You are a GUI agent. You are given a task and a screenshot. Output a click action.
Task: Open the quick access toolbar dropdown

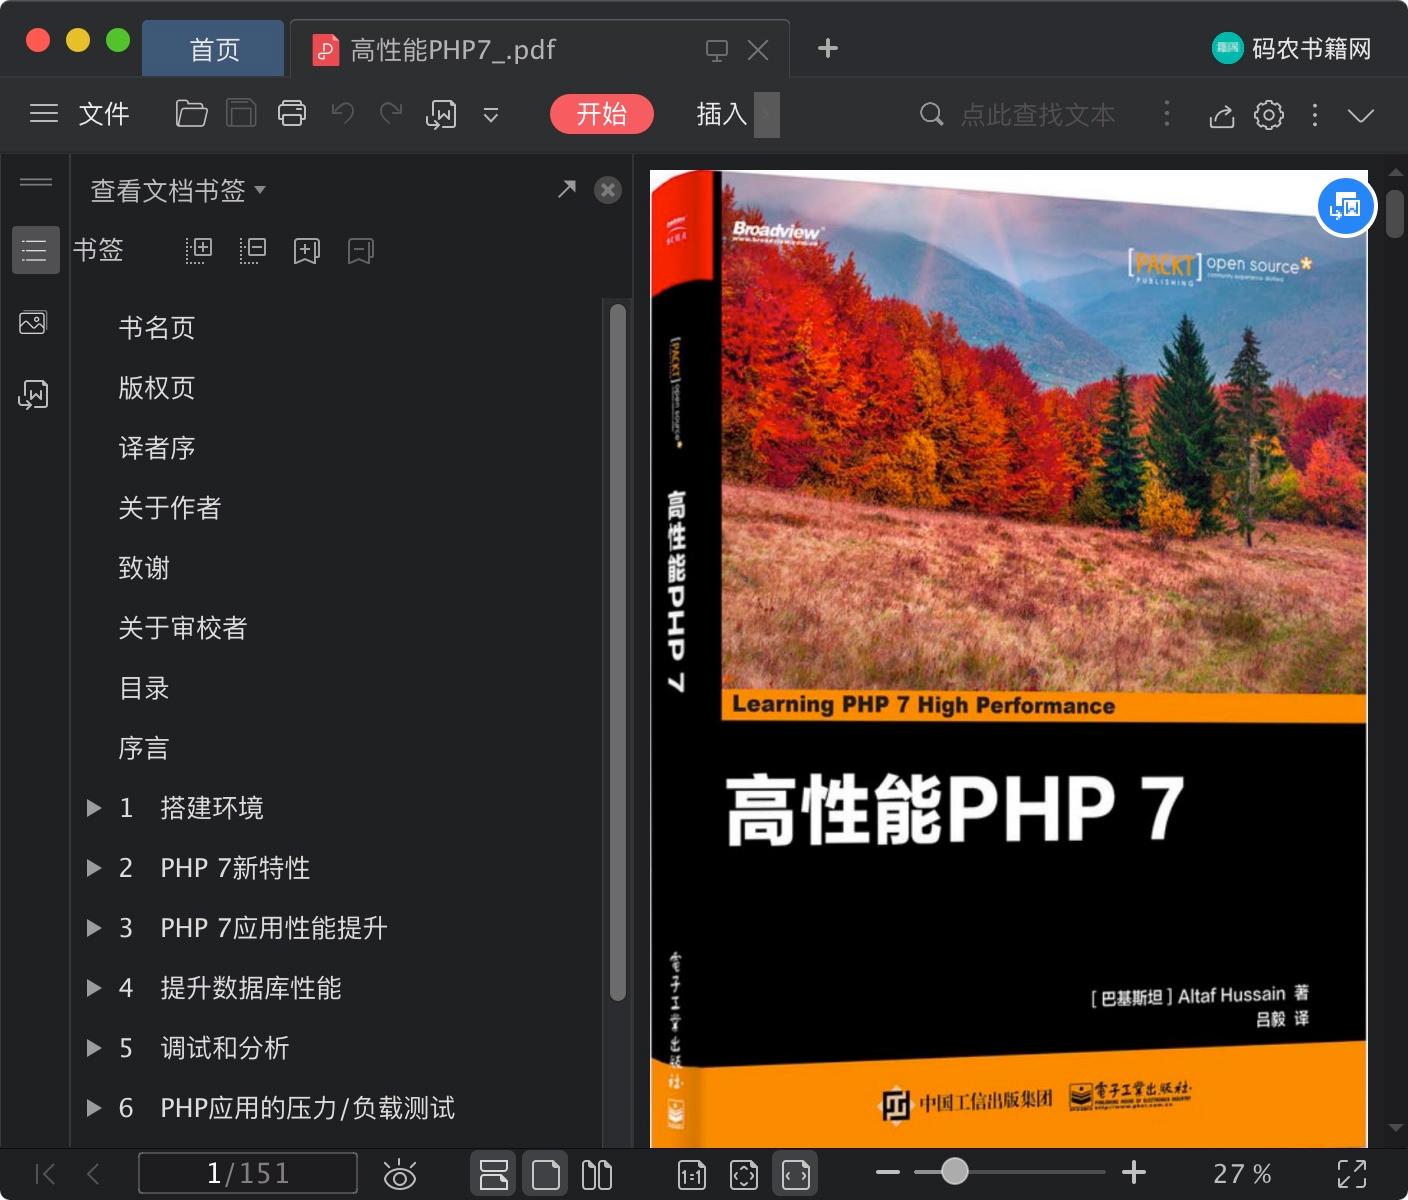click(x=491, y=115)
